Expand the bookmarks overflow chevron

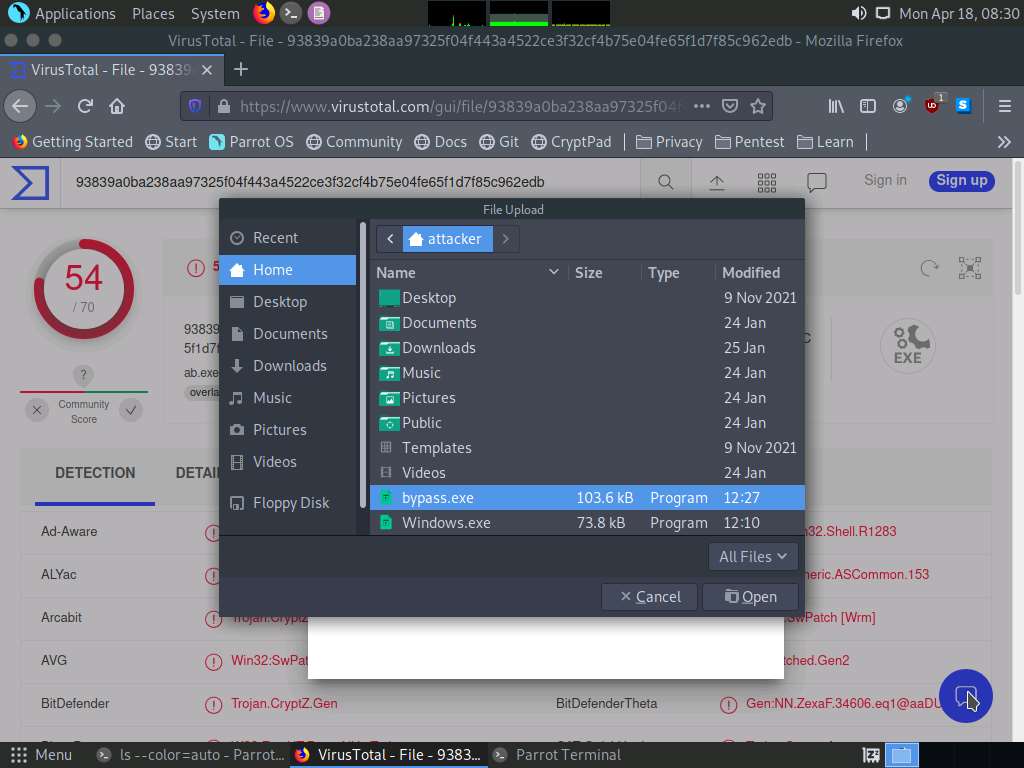pos(1004,142)
